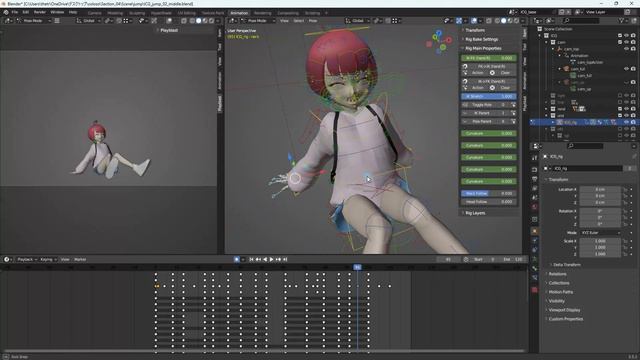
Task: Open the timeline View menu
Action: 65,260
